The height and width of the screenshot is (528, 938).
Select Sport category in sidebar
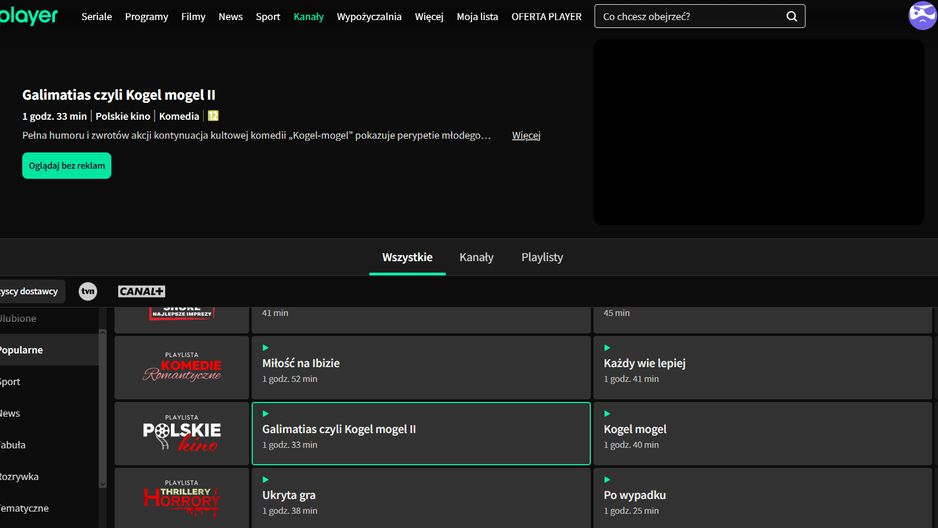[x=49, y=381]
